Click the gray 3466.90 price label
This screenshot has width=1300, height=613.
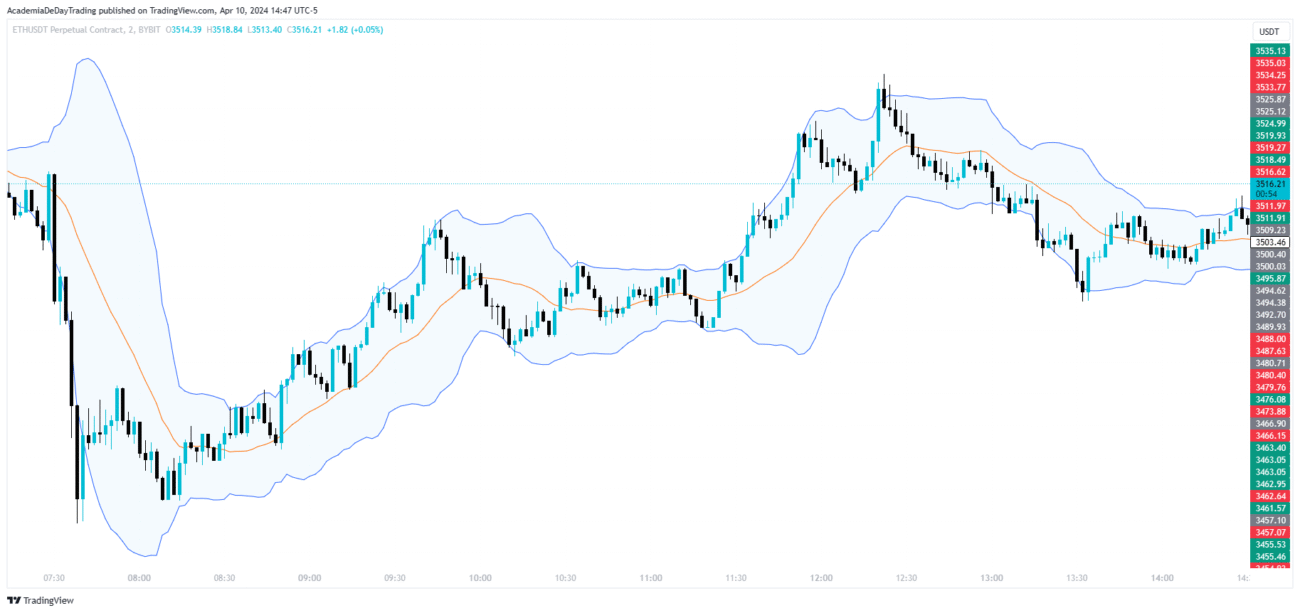pos(1269,424)
